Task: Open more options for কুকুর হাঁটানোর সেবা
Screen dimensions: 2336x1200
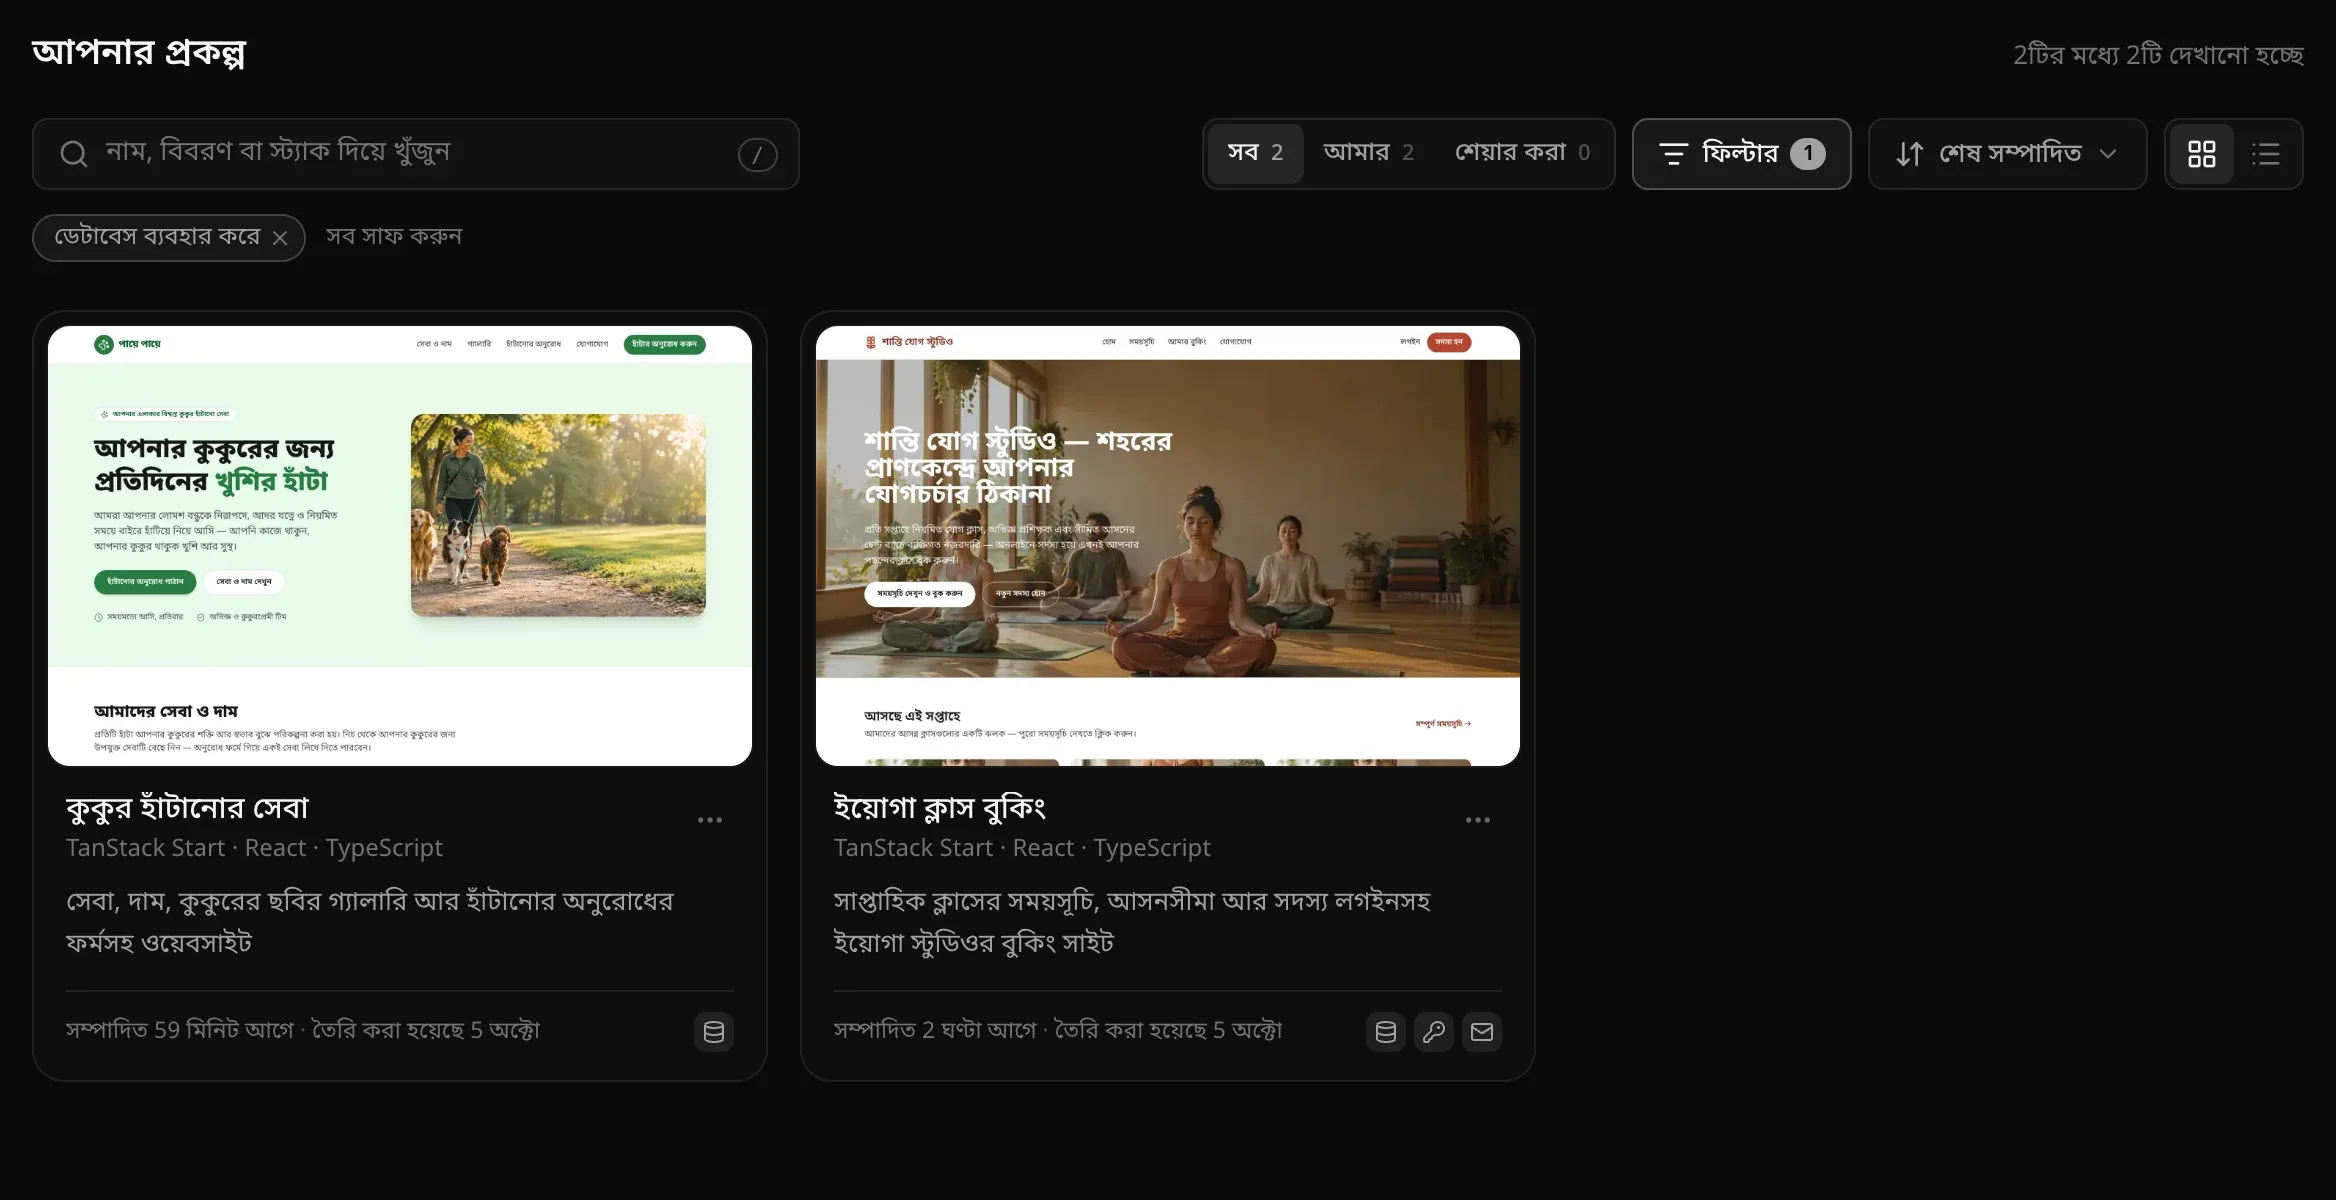Action: click(710, 820)
